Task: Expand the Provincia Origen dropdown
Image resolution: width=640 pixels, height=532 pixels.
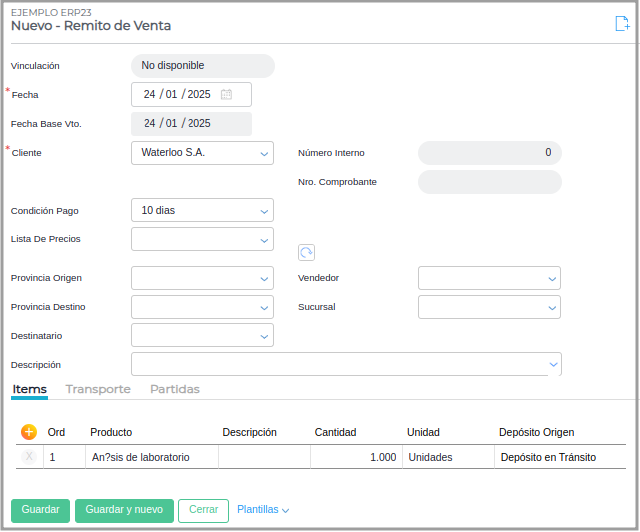Action: pos(264,279)
